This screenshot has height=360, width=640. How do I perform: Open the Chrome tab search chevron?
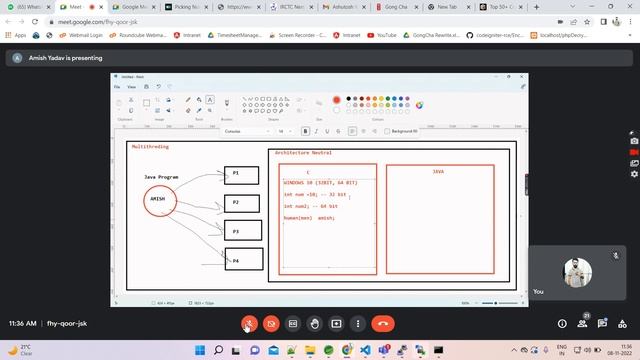coord(572,7)
